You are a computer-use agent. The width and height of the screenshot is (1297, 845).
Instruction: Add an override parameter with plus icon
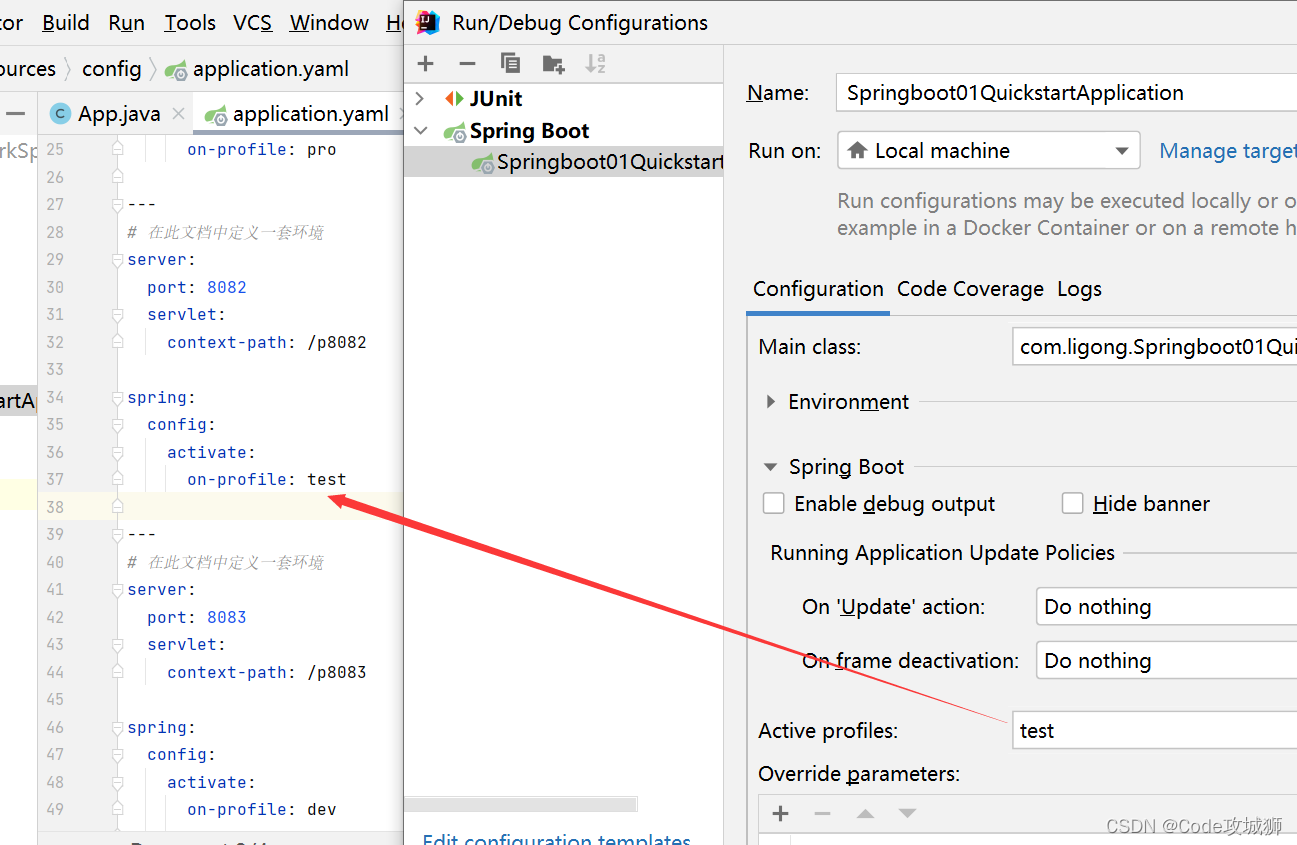(x=781, y=813)
